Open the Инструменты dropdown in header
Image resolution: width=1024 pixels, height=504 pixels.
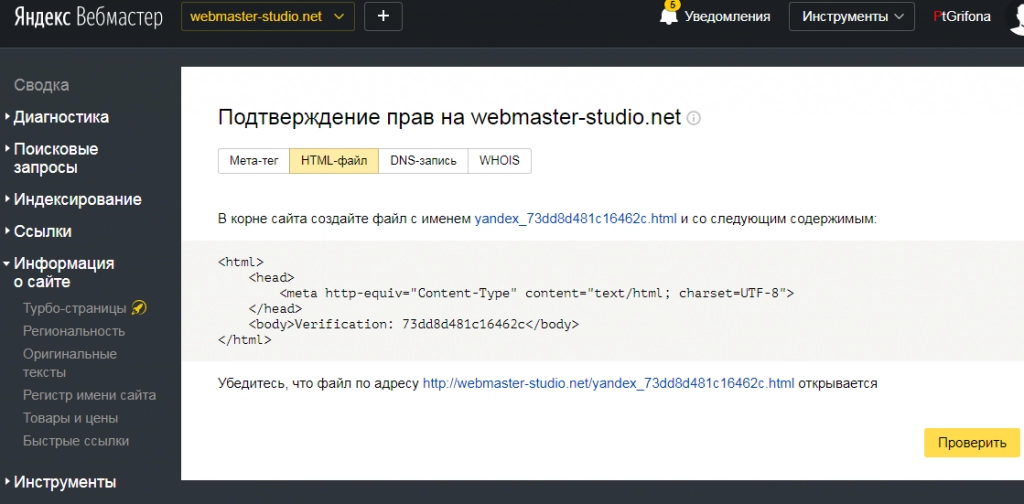851,17
